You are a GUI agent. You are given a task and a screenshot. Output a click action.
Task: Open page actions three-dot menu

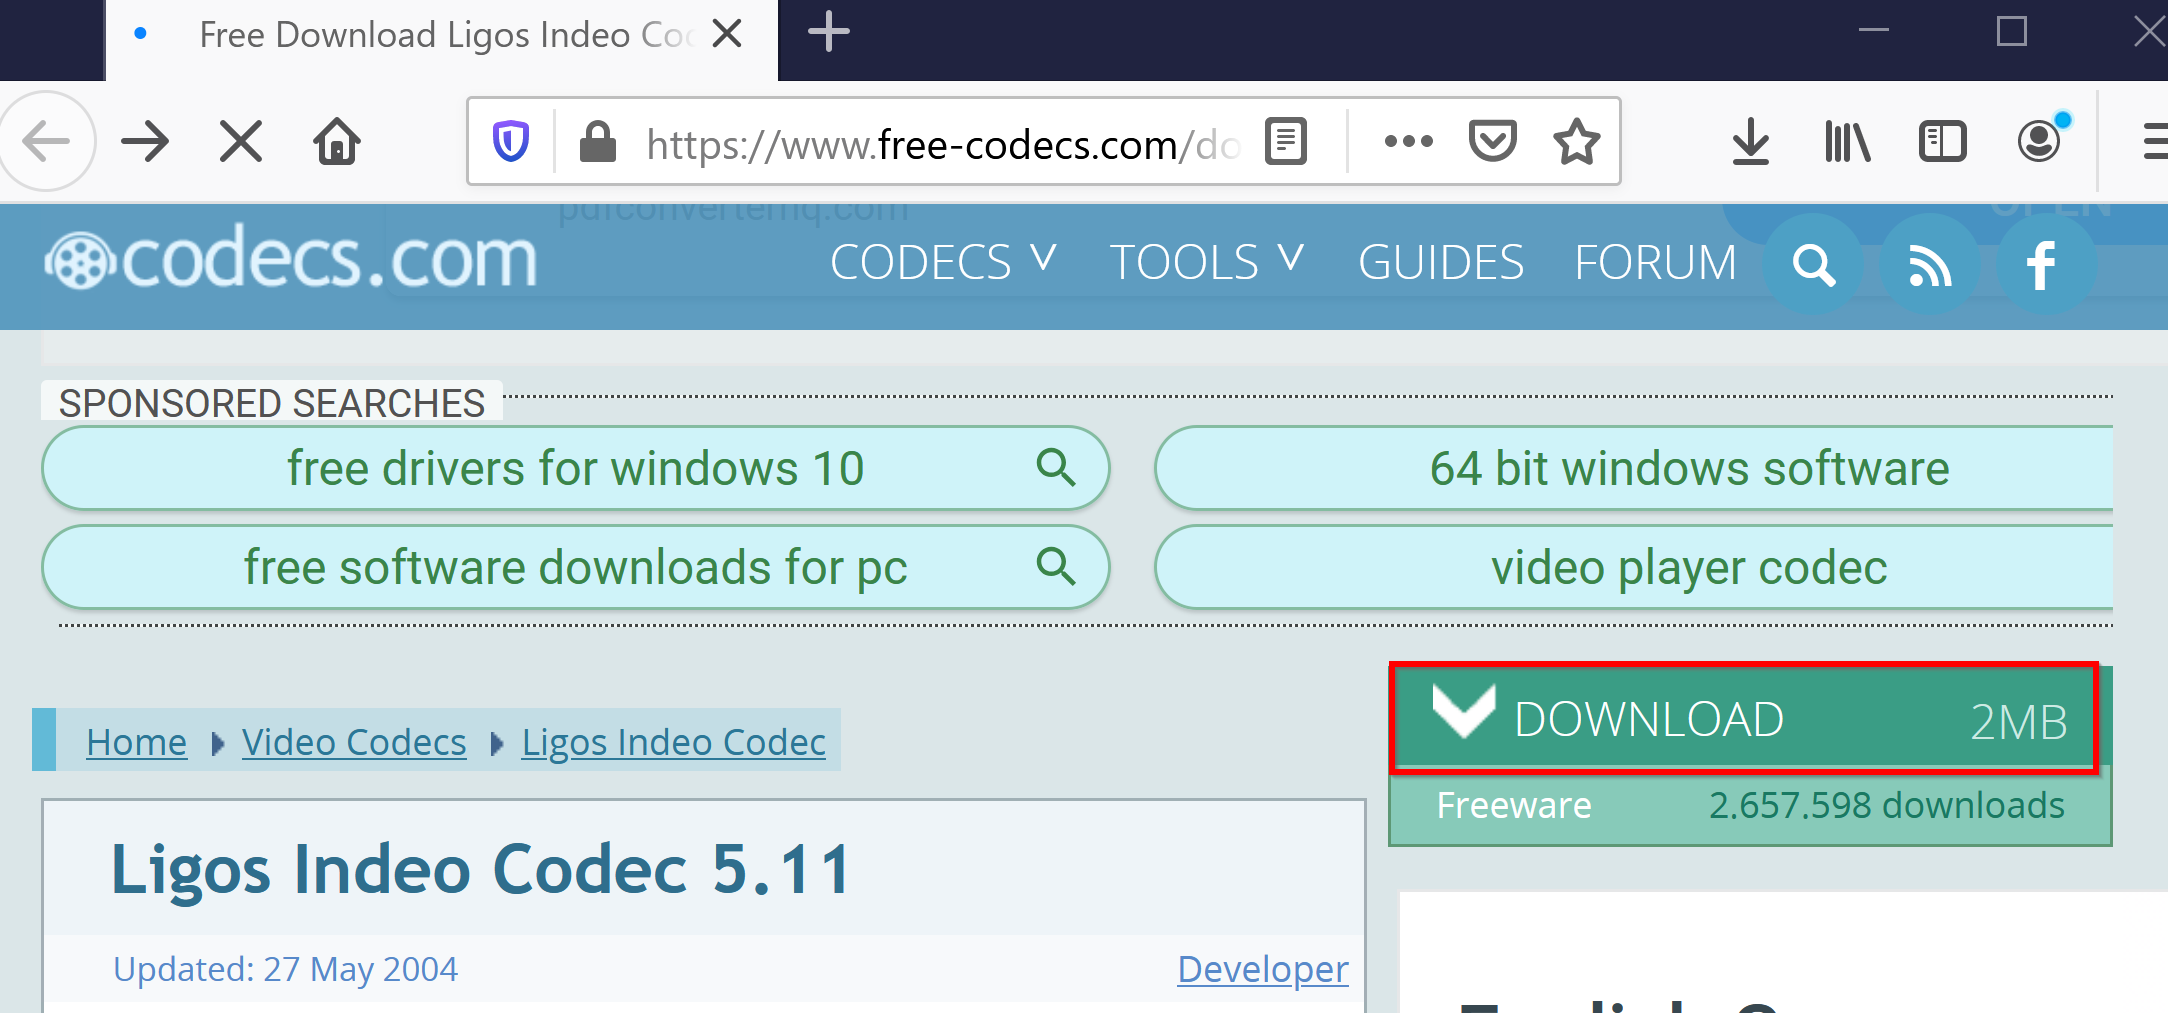(x=1408, y=142)
